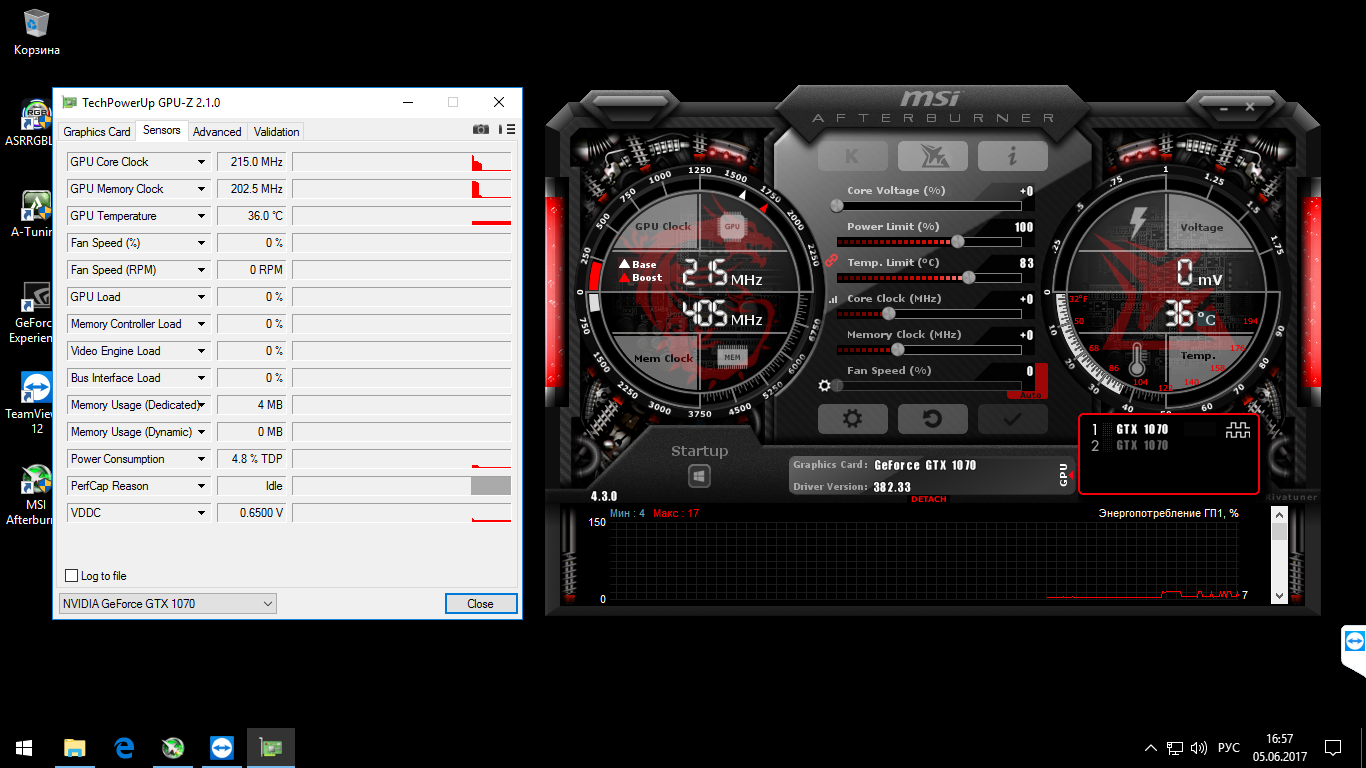Open the Memory Controller Load sensor dropdown
1366x768 pixels.
201,324
